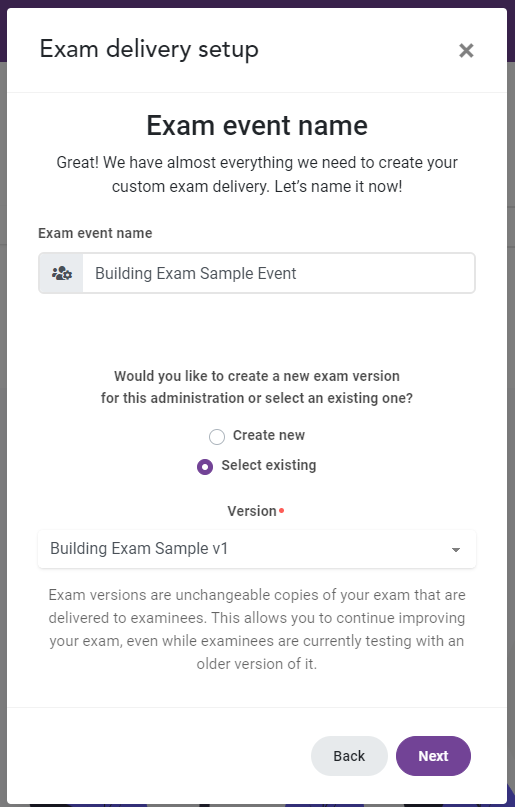
Task: Click the red required dot next to Version
Action: tap(281, 511)
